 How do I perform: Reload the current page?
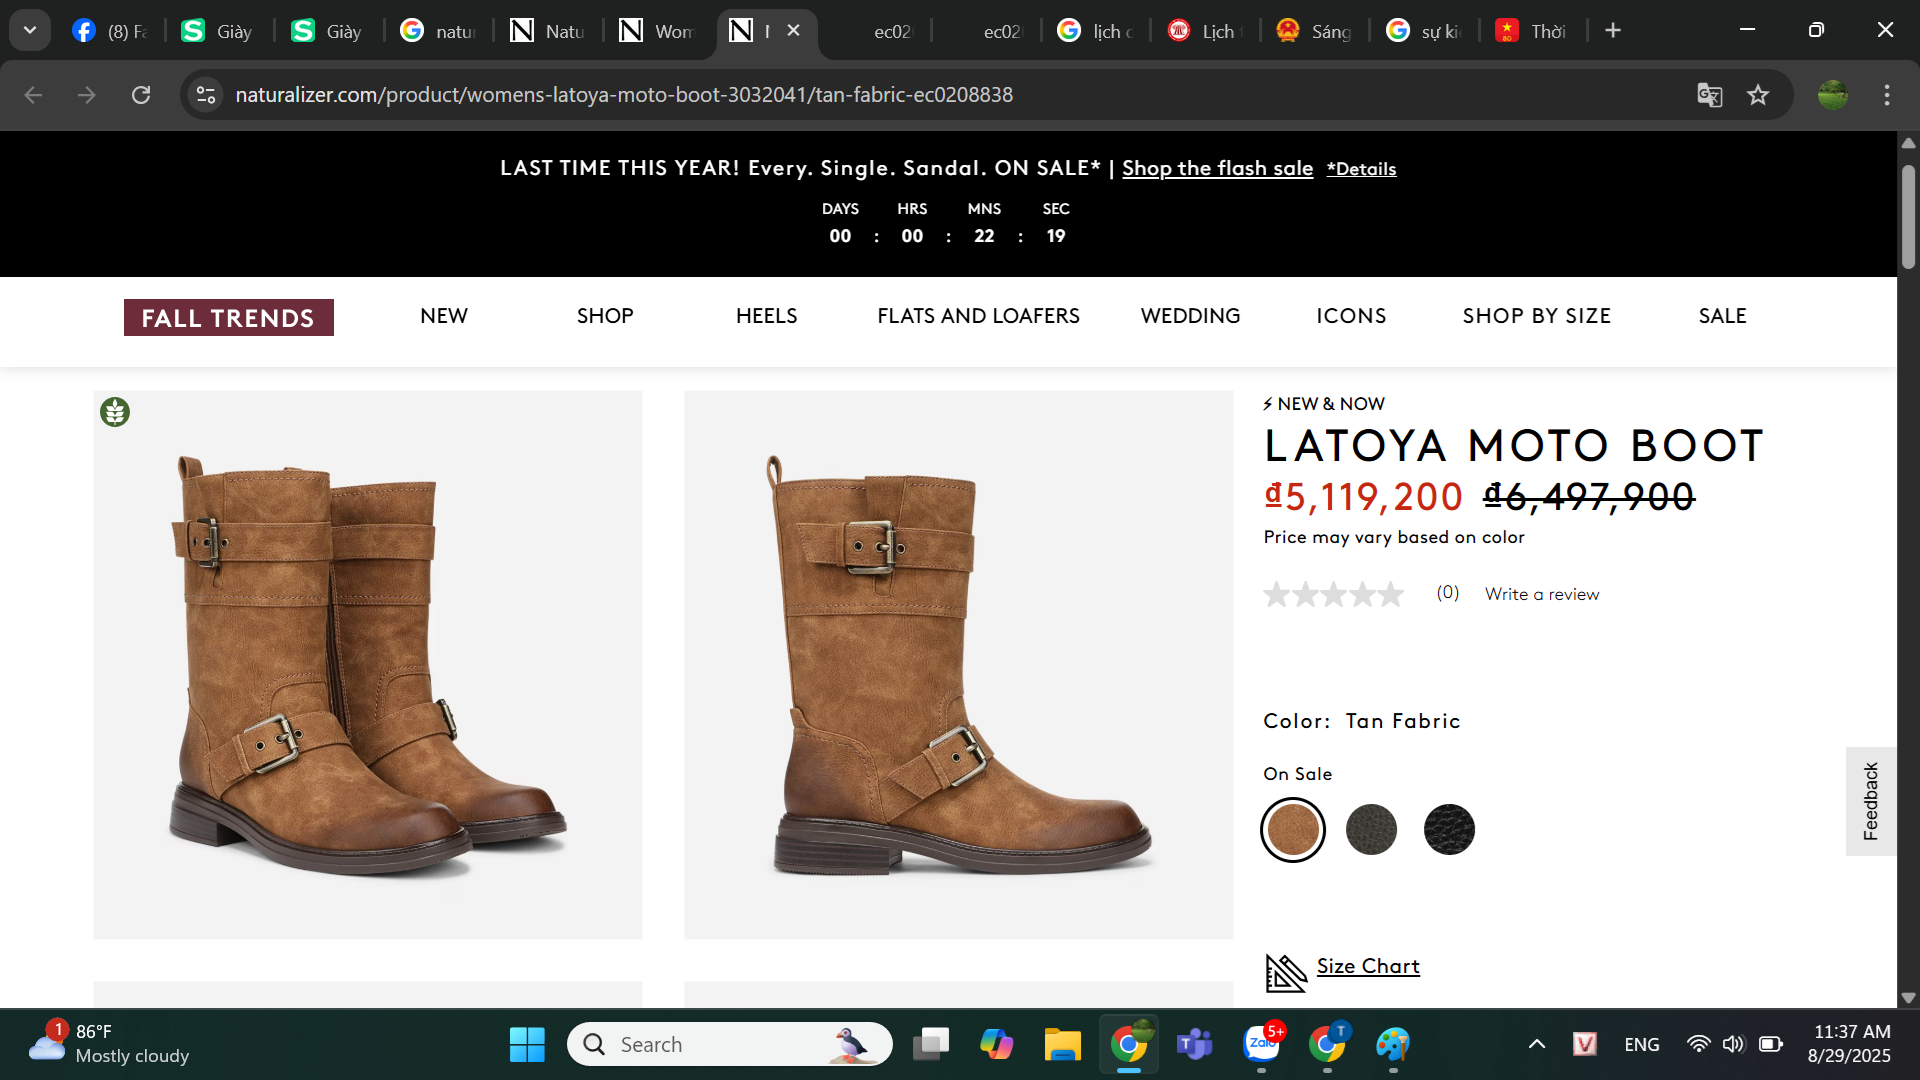pyautogui.click(x=141, y=95)
